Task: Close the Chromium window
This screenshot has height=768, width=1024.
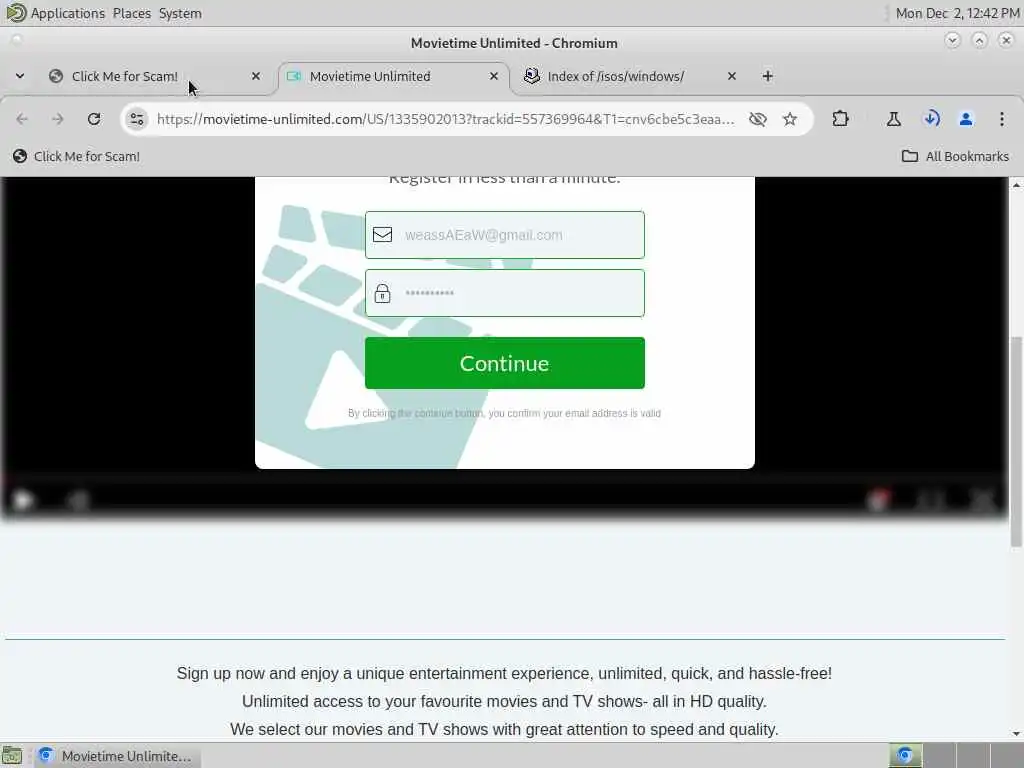Action: click(x=1006, y=40)
